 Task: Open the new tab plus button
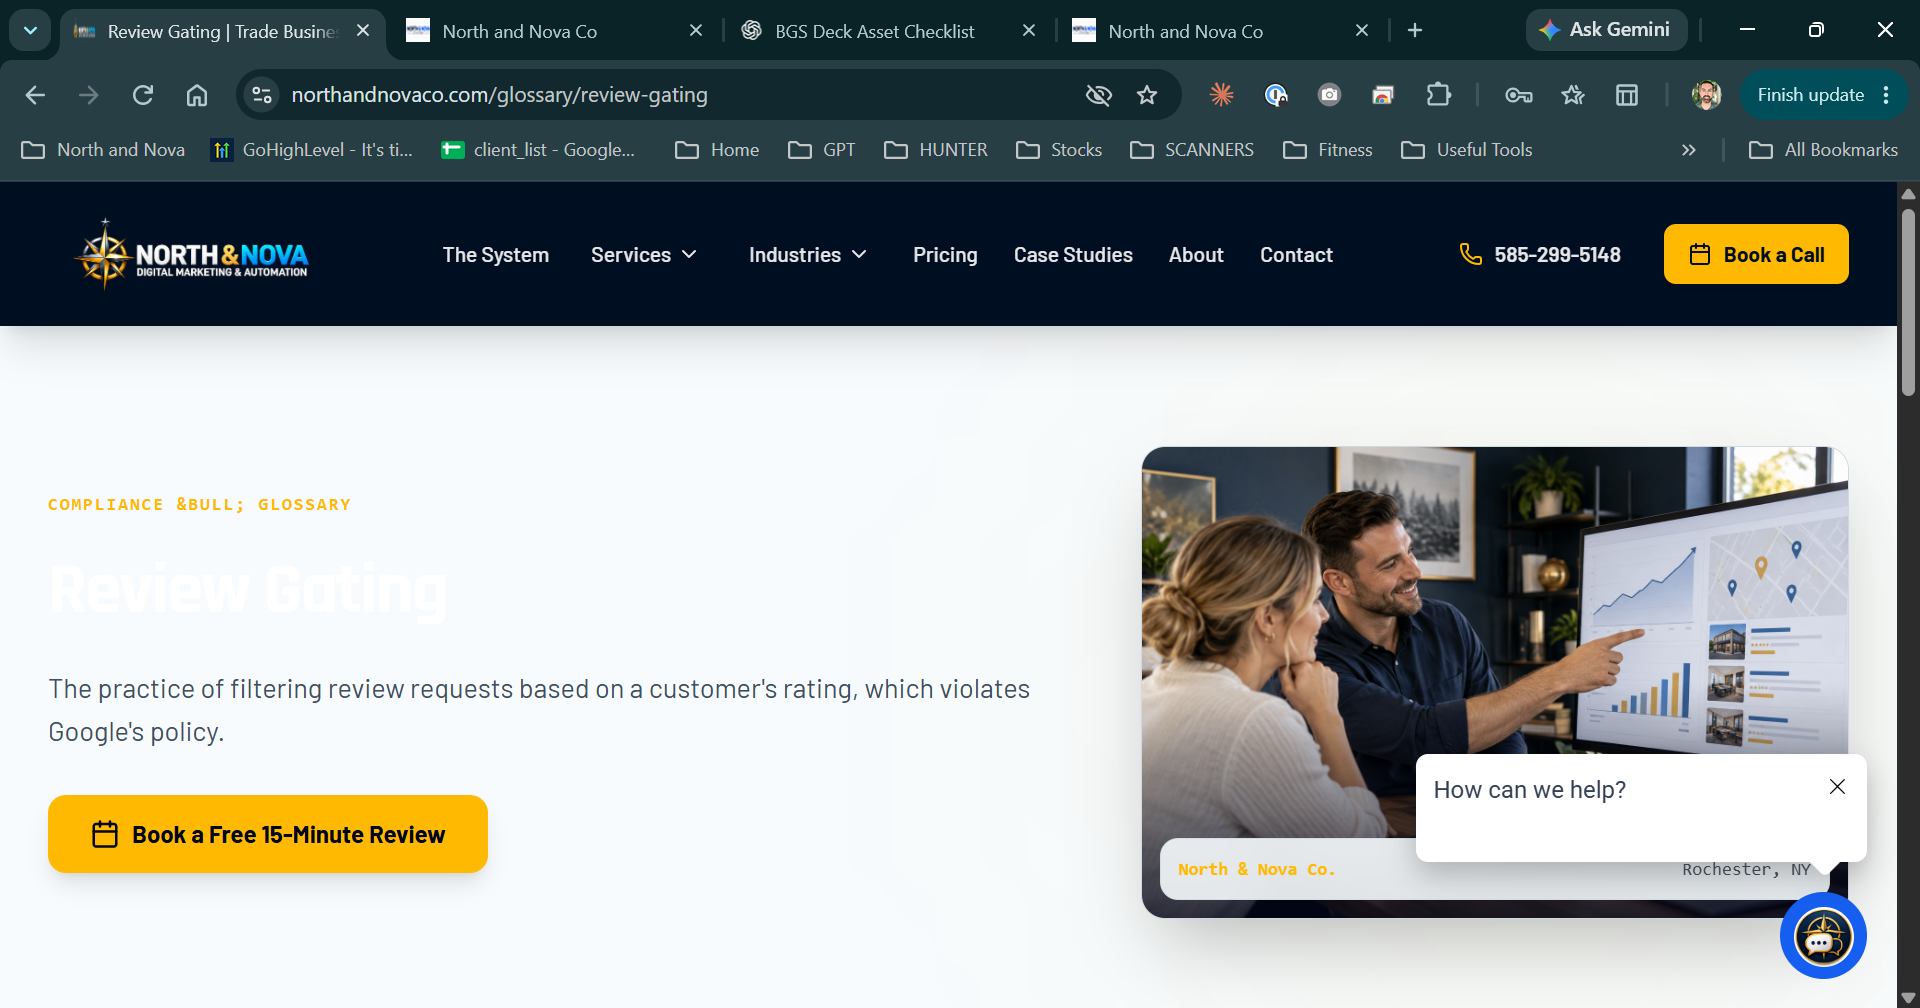coord(1415,31)
